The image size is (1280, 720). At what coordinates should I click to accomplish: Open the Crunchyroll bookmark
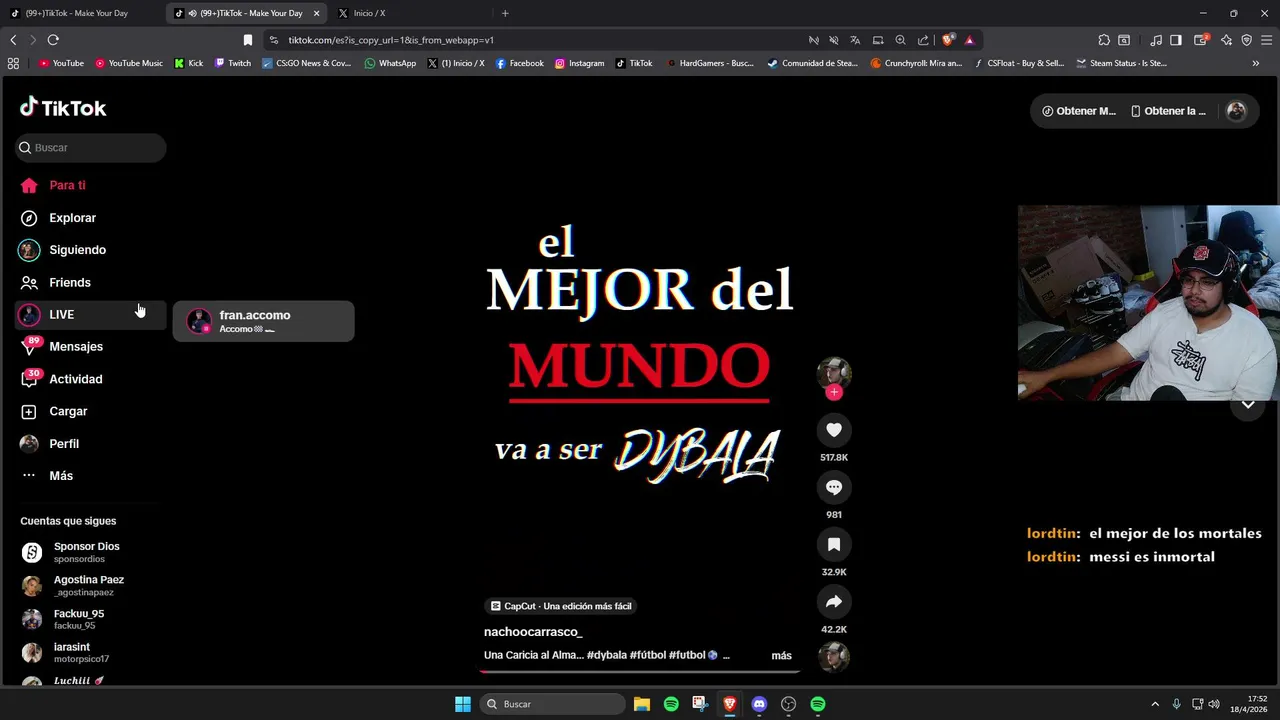tap(915, 63)
